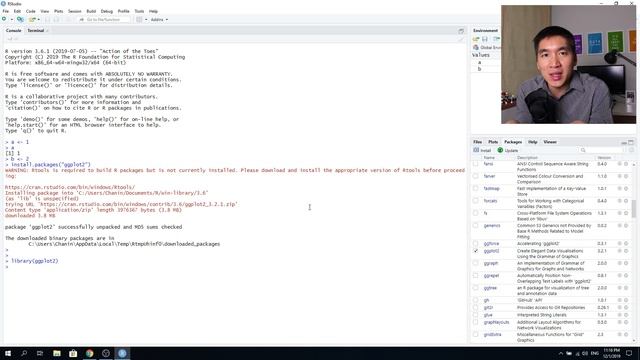Open the Session menu
This screenshot has height=360, width=640.
pos(75,11)
